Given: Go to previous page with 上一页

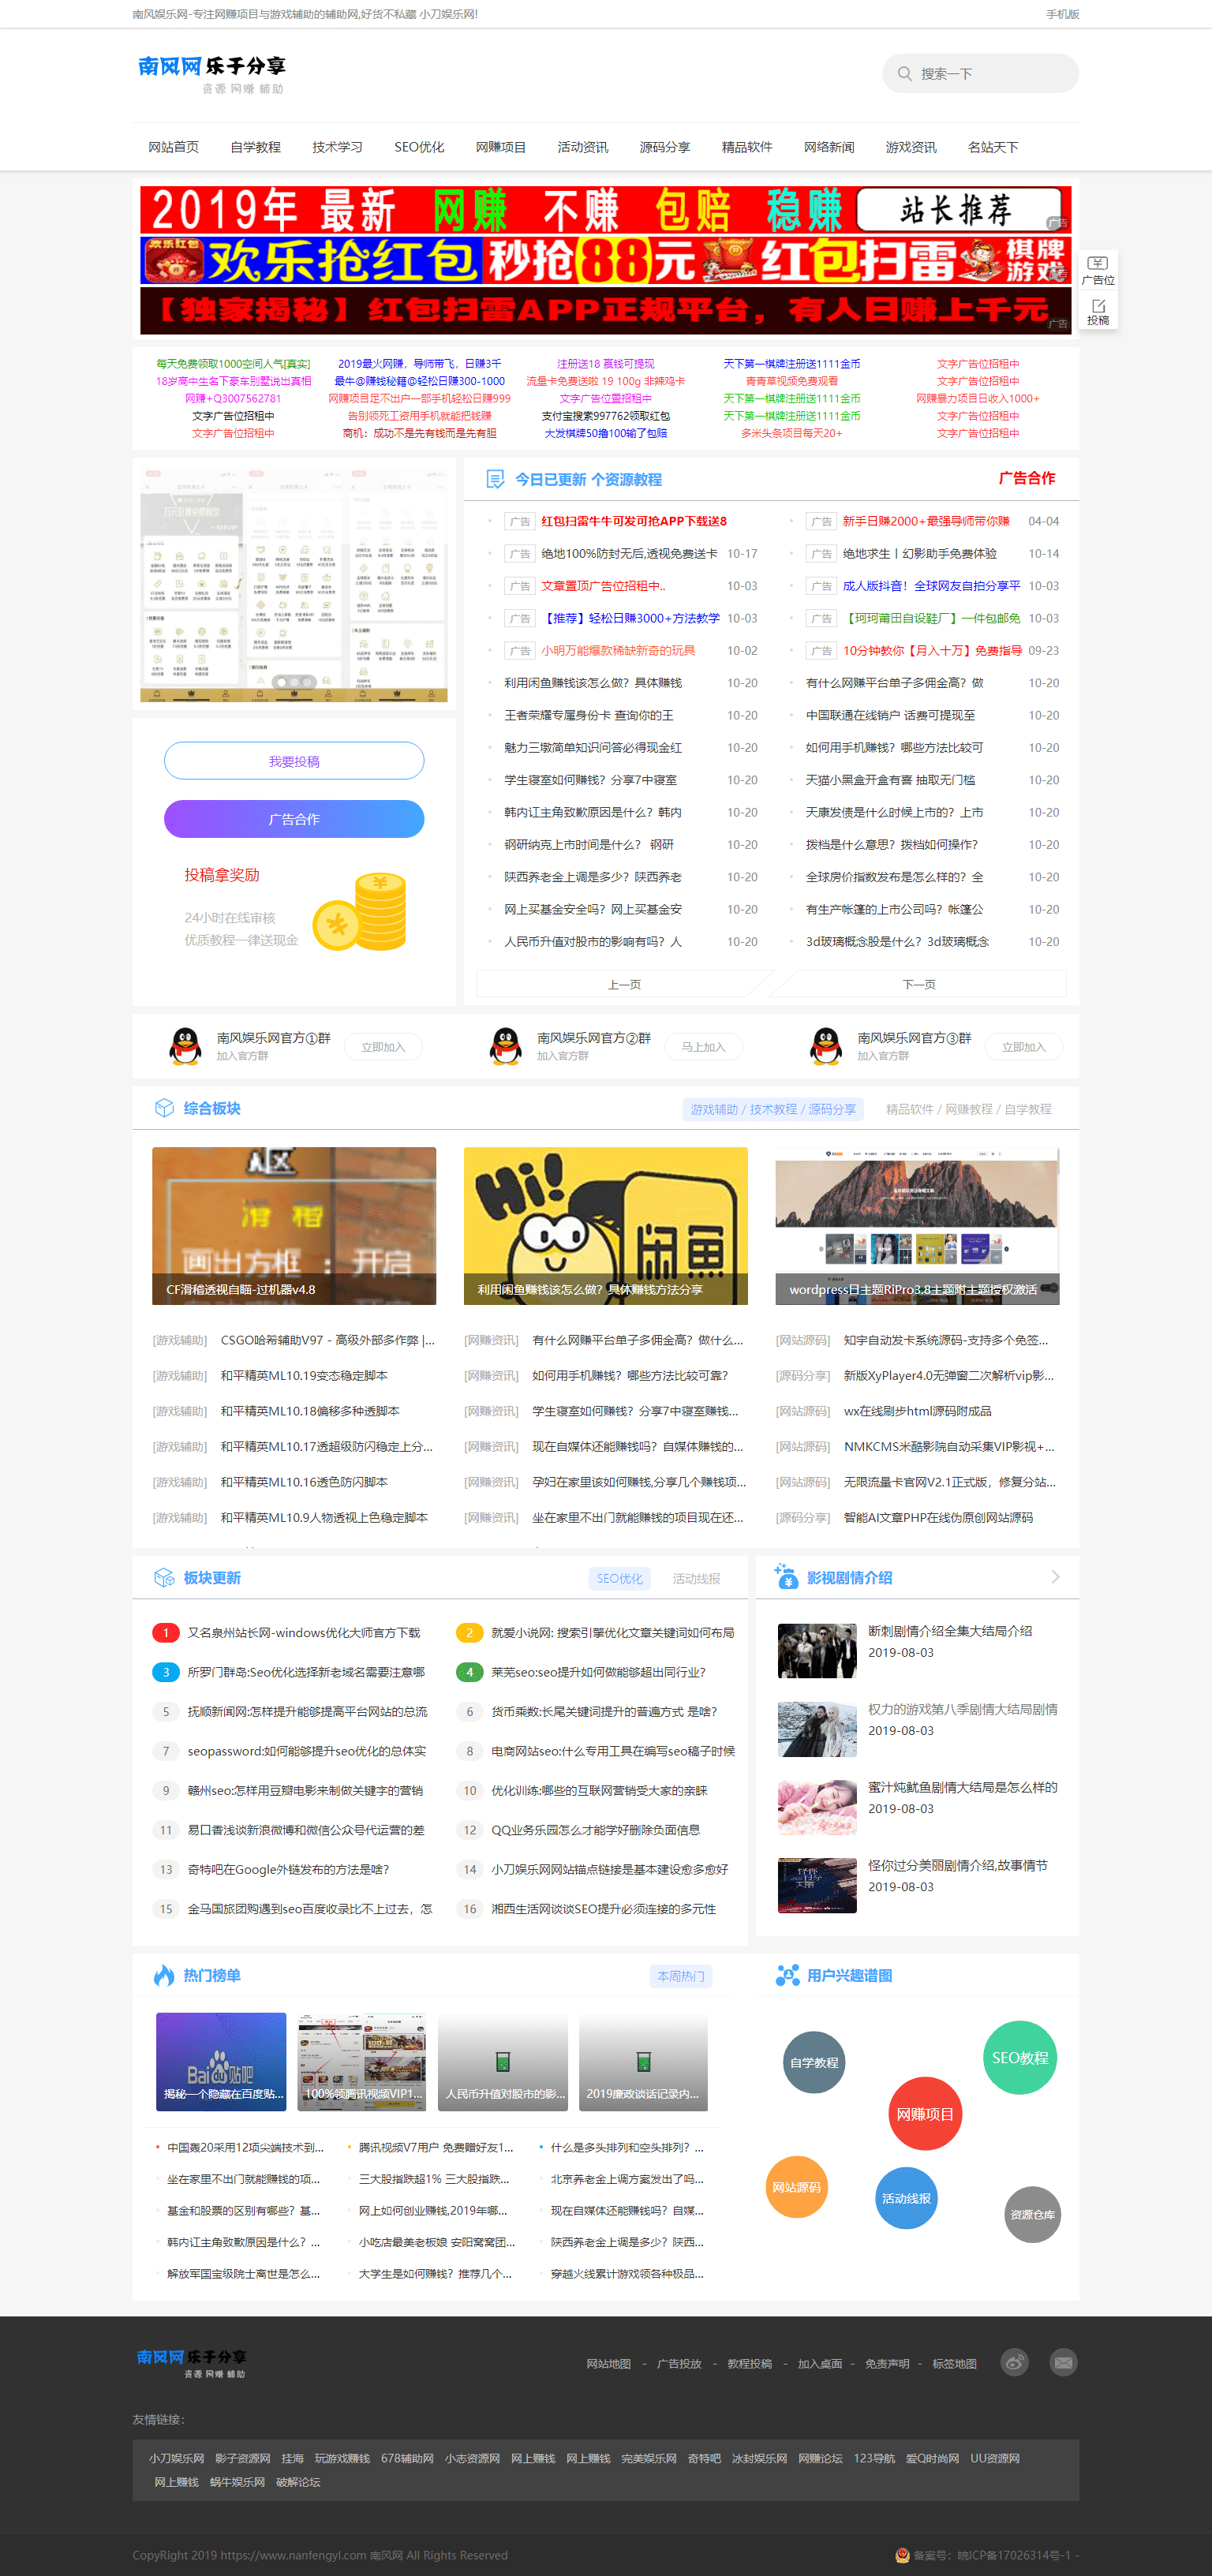Looking at the screenshot, I should (x=624, y=984).
